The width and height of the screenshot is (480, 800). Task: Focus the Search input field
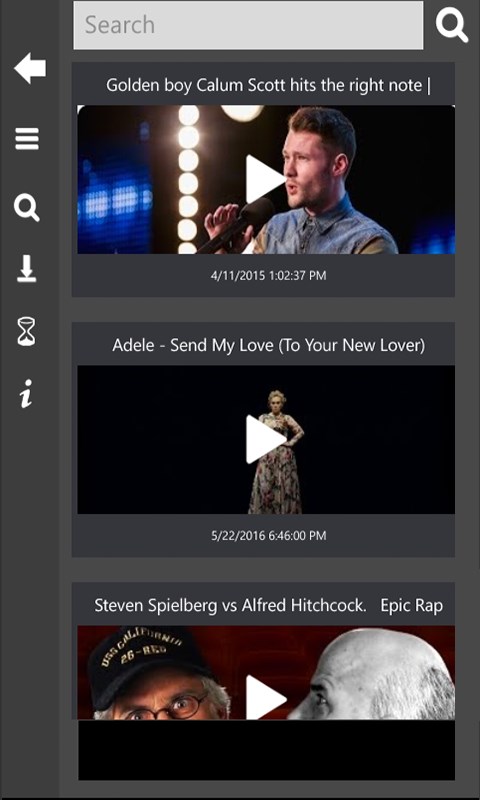pos(248,26)
